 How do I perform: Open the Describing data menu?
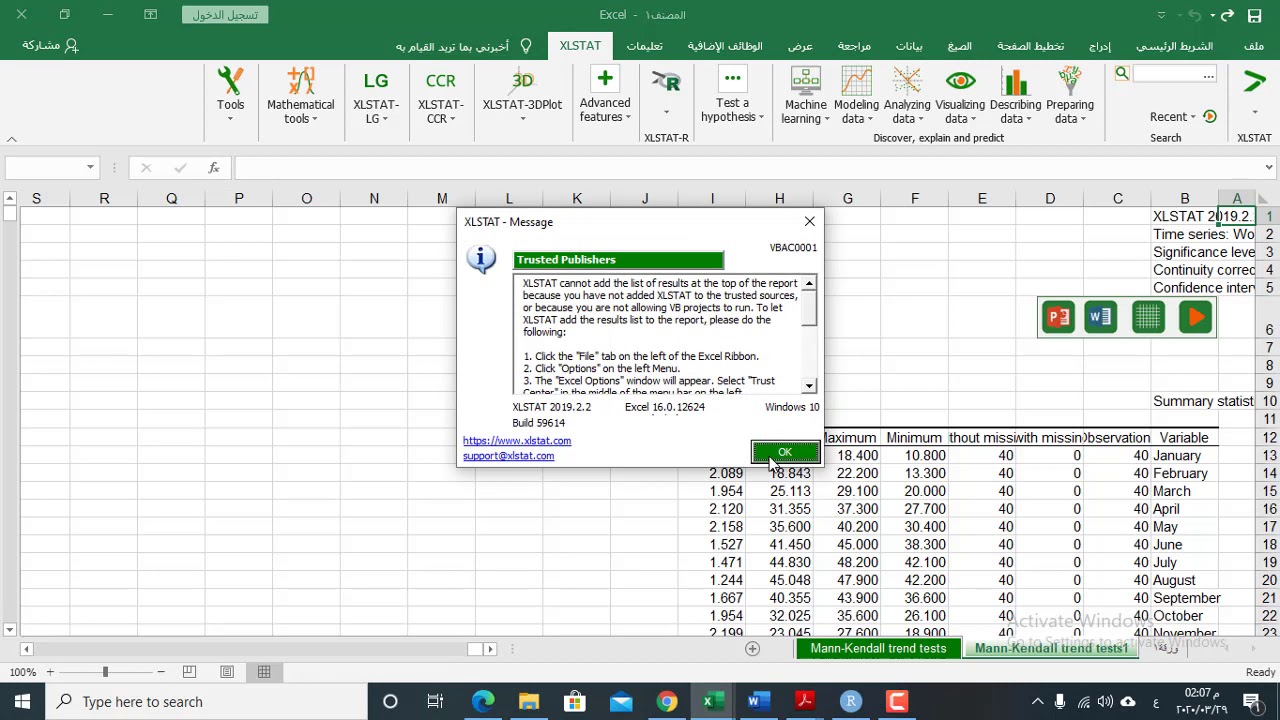(x=1015, y=96)
